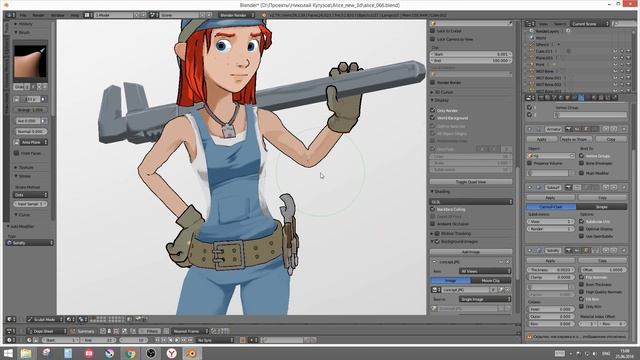Toggle Backface Culling checkbox
The image size is (640, 360).
(x=433, y=209)
